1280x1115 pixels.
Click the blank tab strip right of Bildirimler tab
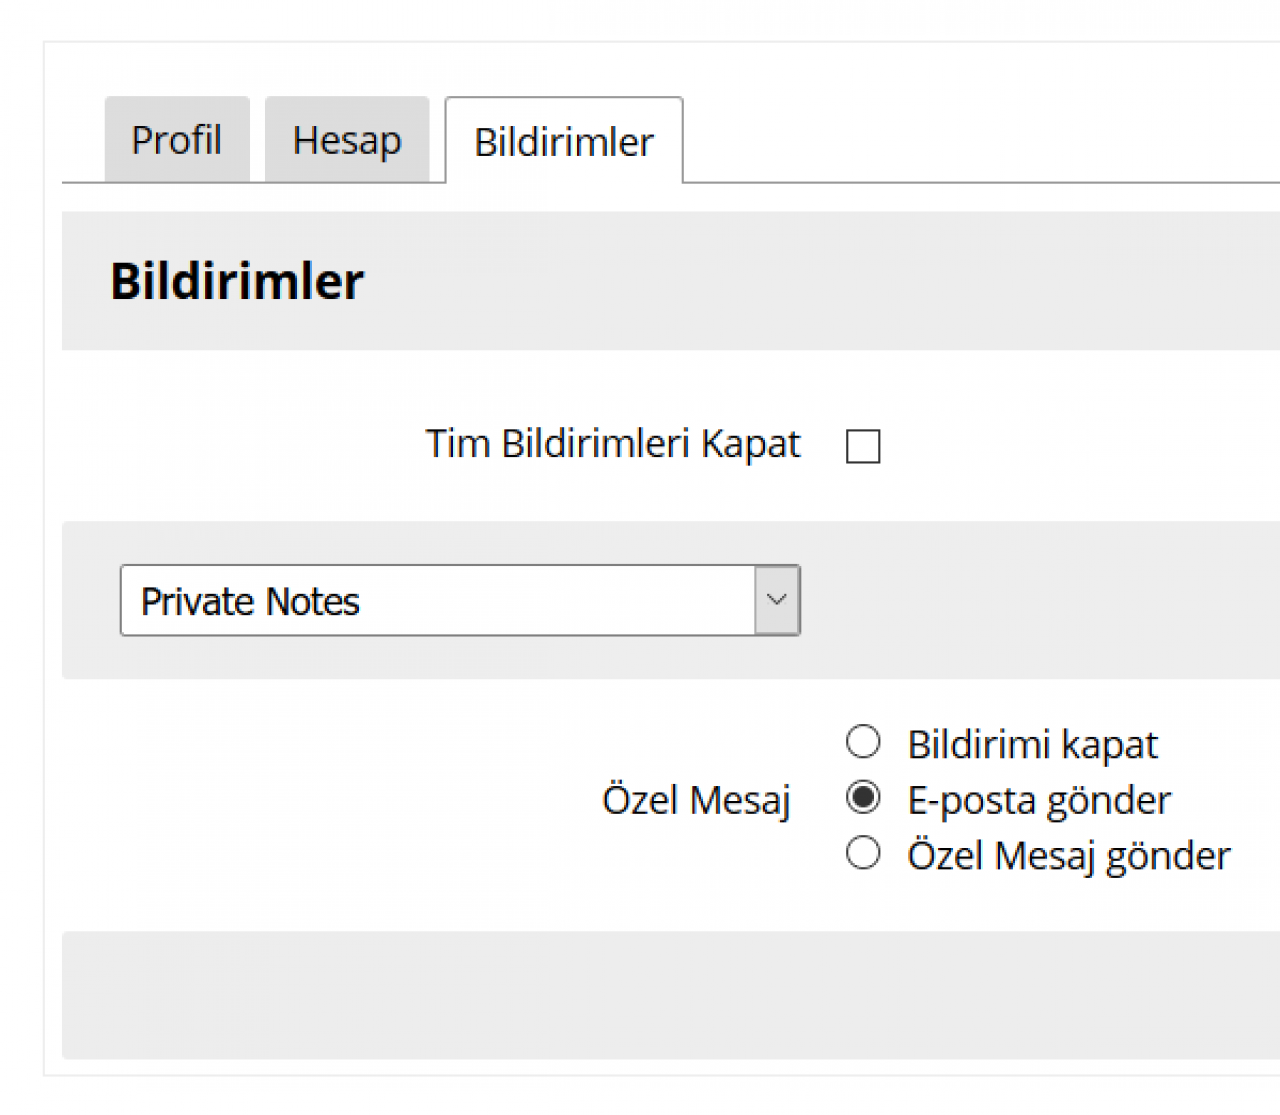coord(980,140)
